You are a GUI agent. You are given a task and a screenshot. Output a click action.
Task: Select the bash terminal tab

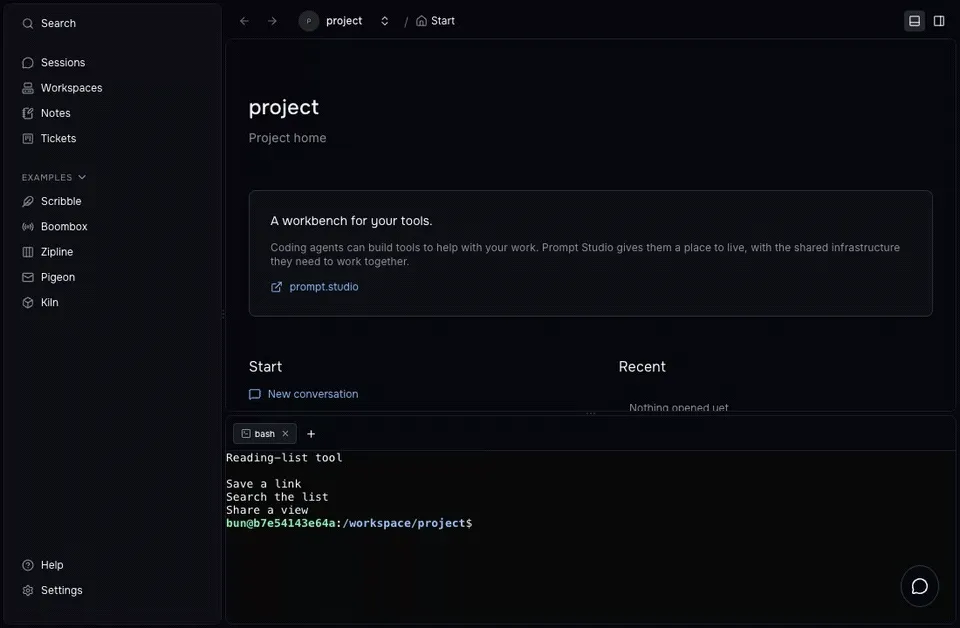(264, 433)
